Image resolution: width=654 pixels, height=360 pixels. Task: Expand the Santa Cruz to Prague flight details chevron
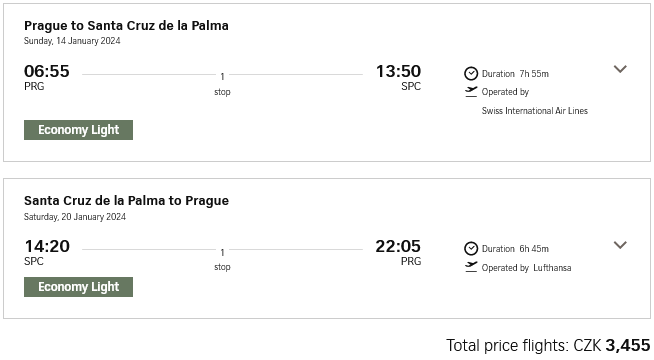click(620, 245)
